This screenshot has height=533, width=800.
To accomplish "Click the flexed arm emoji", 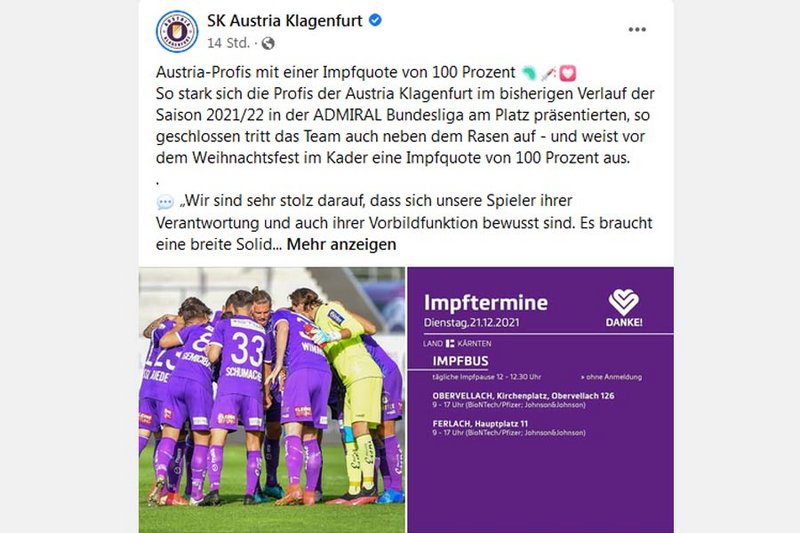I will coord(529,73).
